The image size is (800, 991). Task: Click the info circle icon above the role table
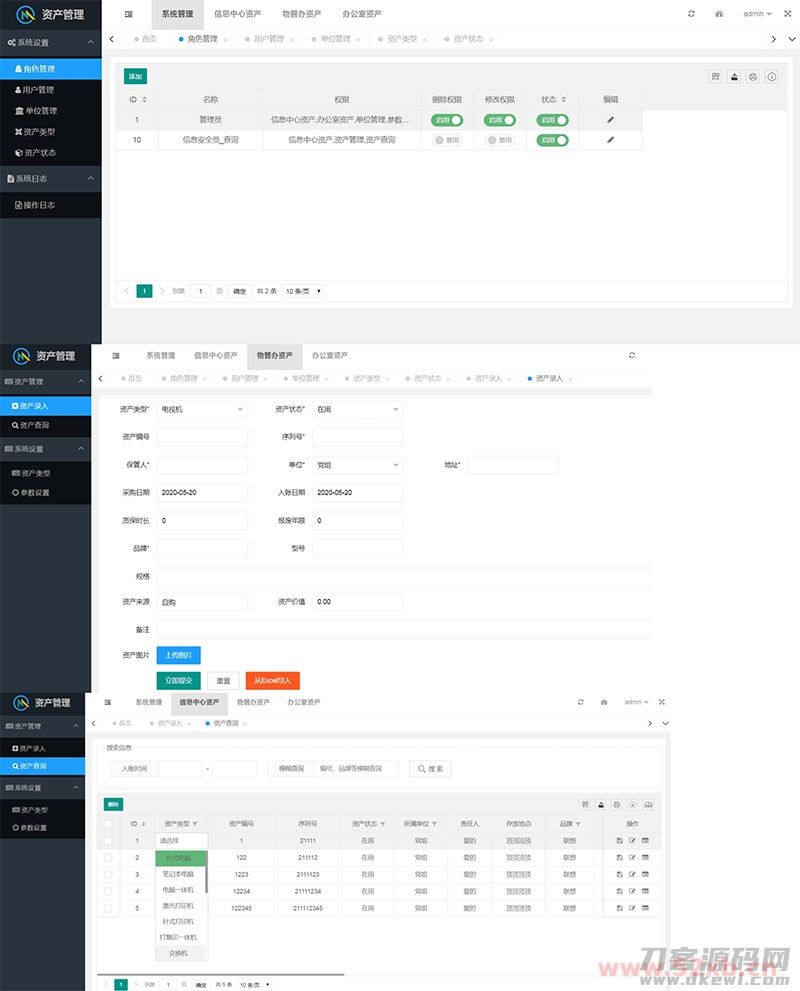[x=771, y=76]
